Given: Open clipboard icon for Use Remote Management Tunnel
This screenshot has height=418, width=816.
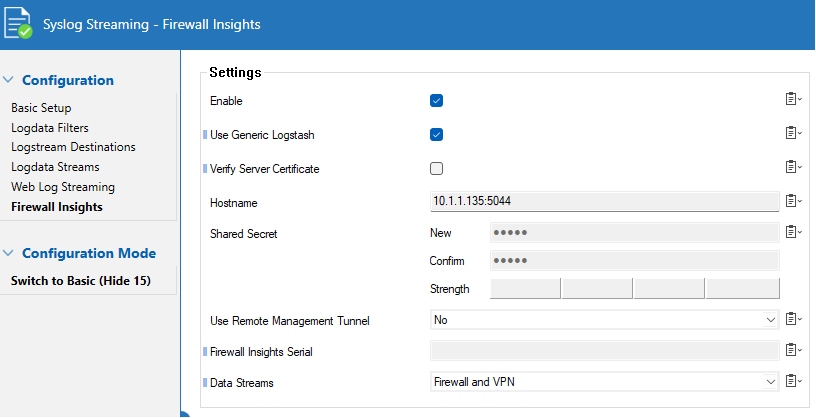Looking at the screenshot, I should (x=793, y=319).
